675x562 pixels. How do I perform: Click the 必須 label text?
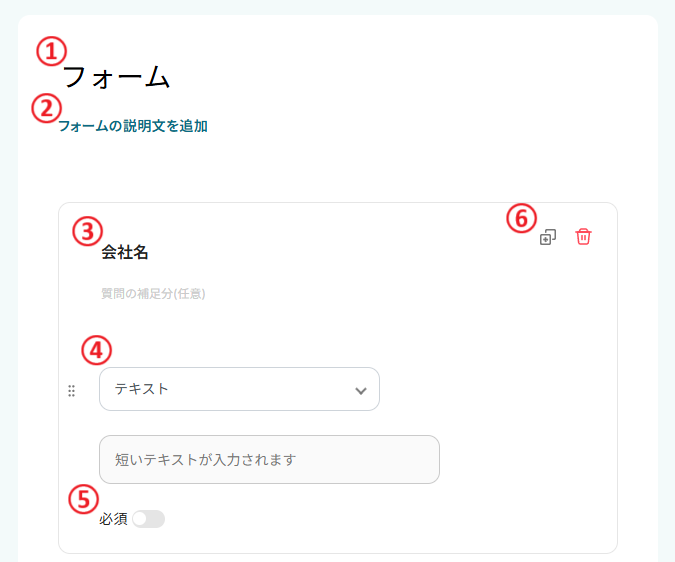pyautogui.click(x=113, y=519)
